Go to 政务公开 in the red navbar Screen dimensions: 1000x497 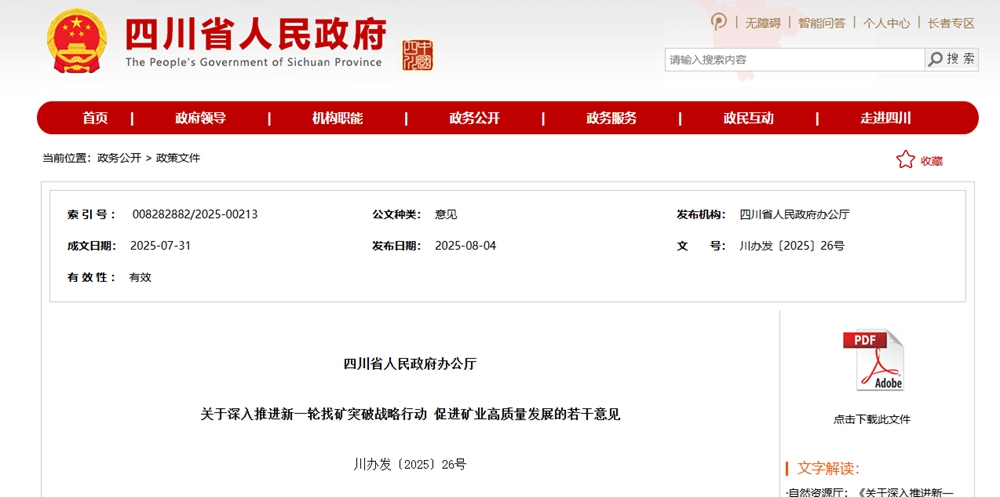point(474,118)
